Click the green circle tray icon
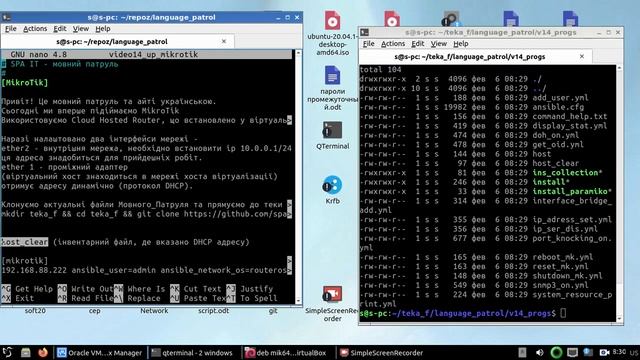The width and height of the screenshot is (640, 360). (x=556, y=353)
